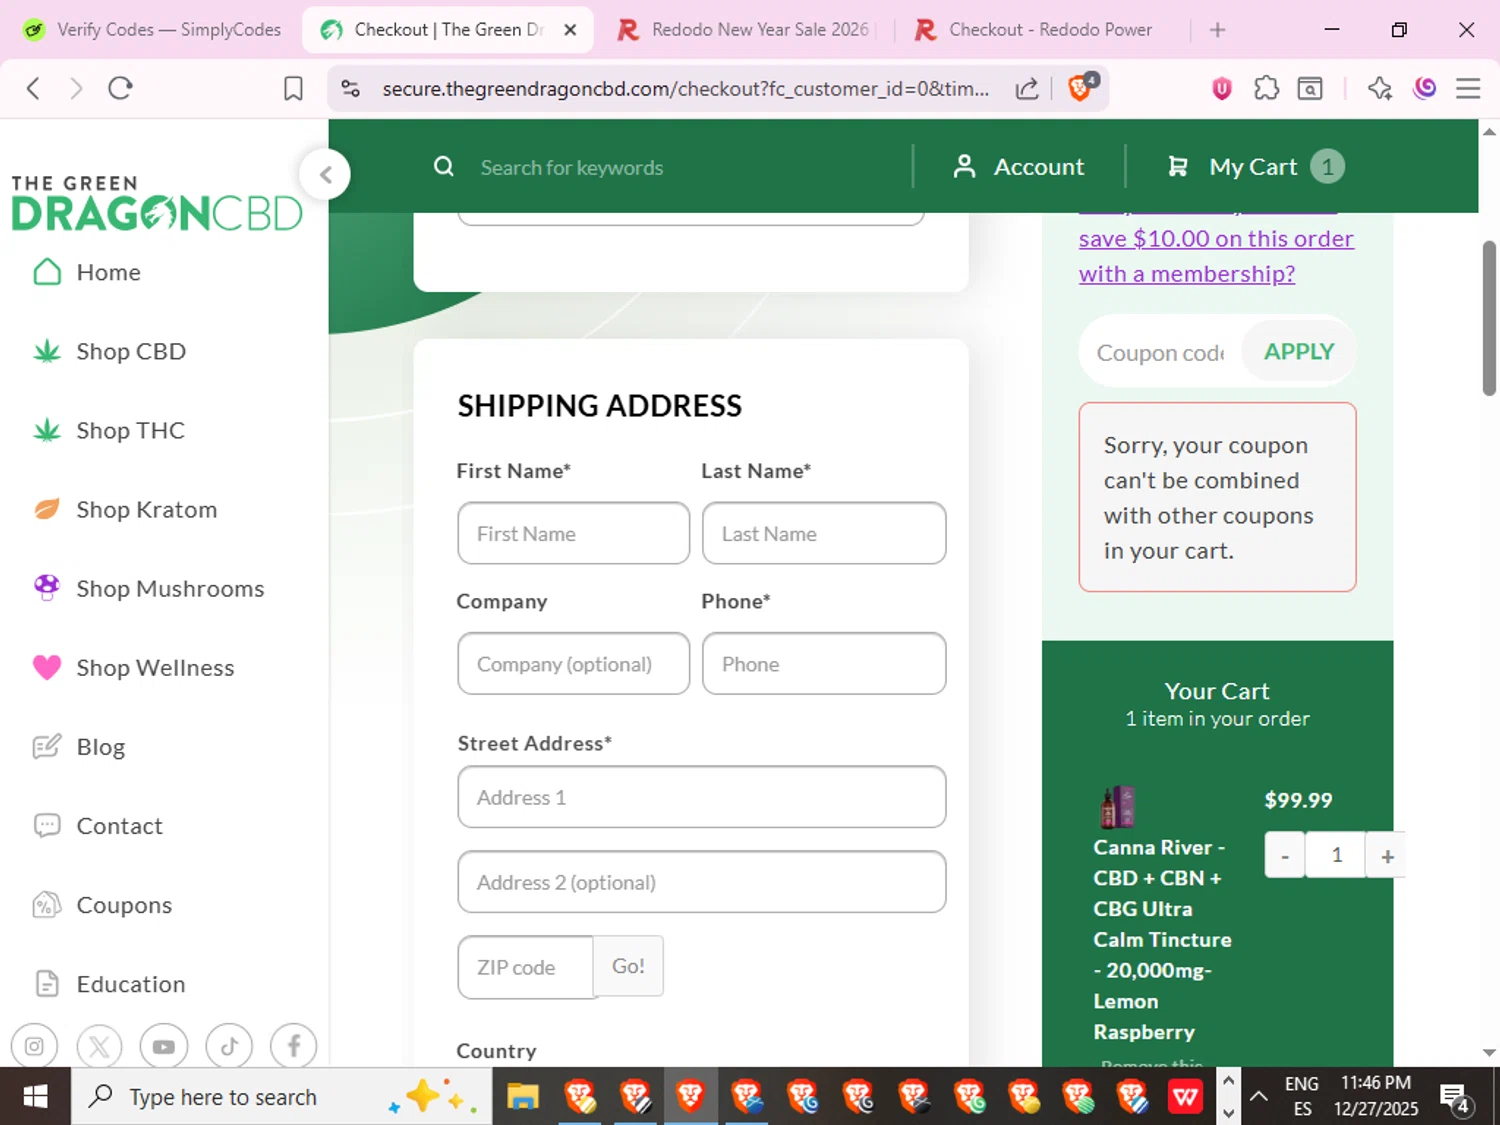The width and height of the screenshot is (1500, 1125).
Task: Open Windows Start menu
Action: (35, 1097)
